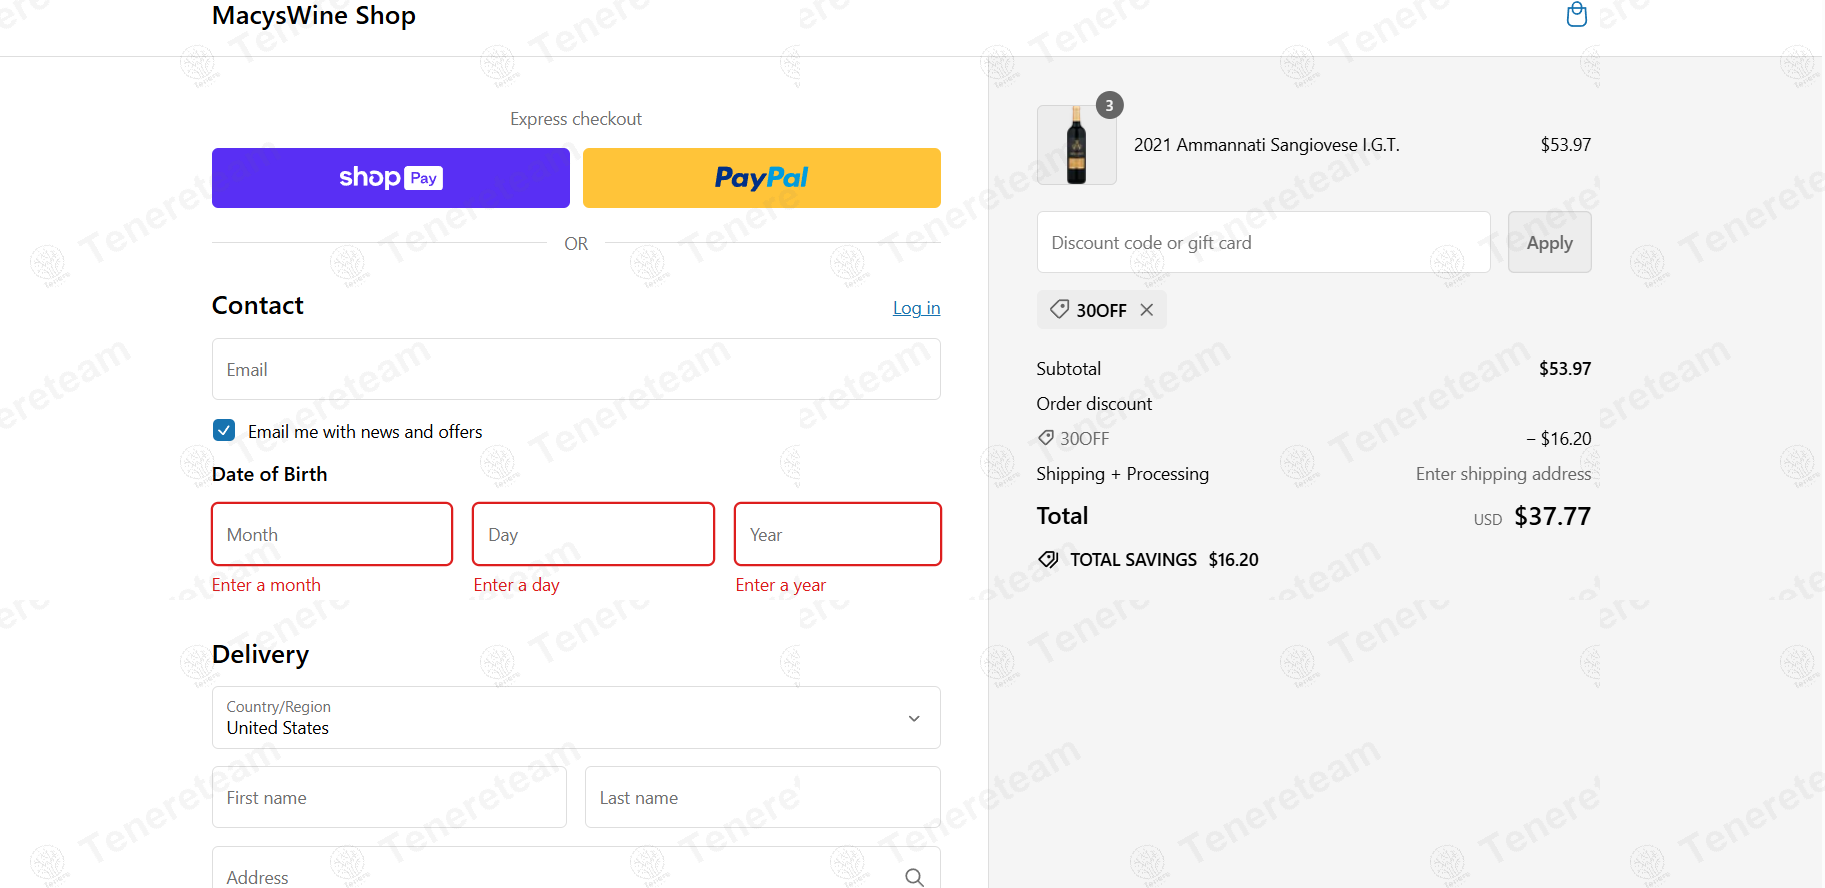Focus the Email input field
The height and width of the screenshot is (888, 1825).
[x=576, y=369]
